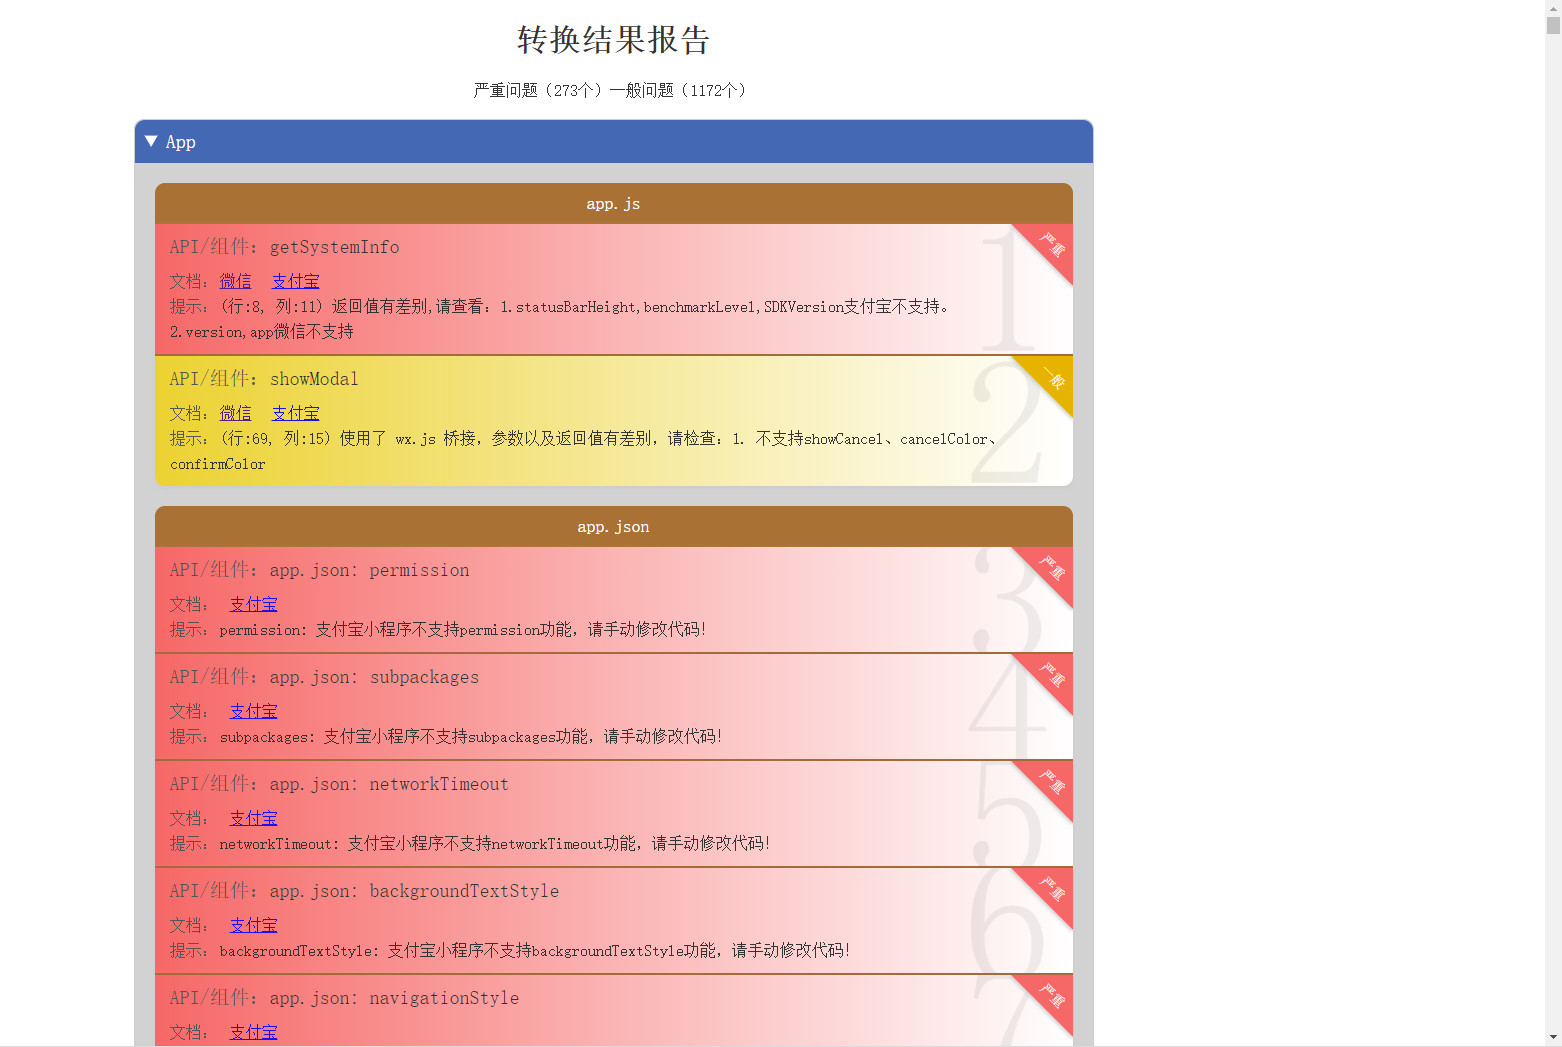Click the vertical scrollbar thumb
Image resolution: width=1562 pixels, height=1047 pixels.
pyautogui.click(x=1553, y=25)
